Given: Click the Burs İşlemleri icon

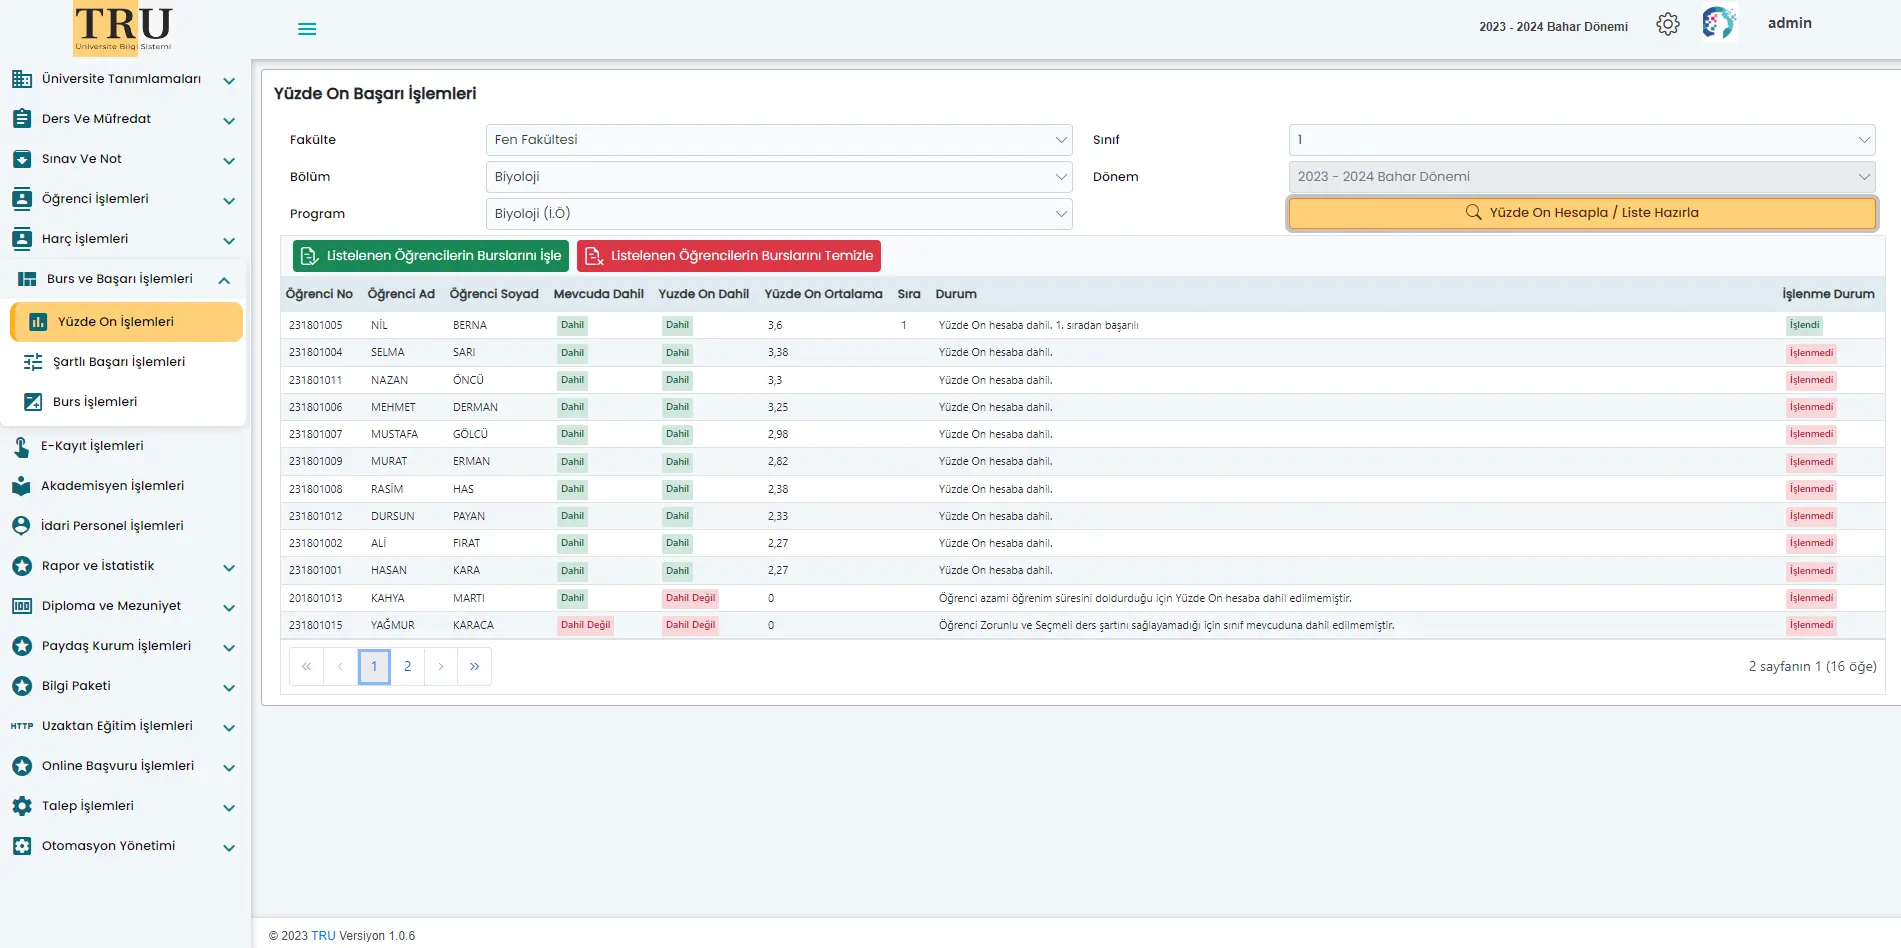Looking at the screenshot, I should [x=33, y=402].
